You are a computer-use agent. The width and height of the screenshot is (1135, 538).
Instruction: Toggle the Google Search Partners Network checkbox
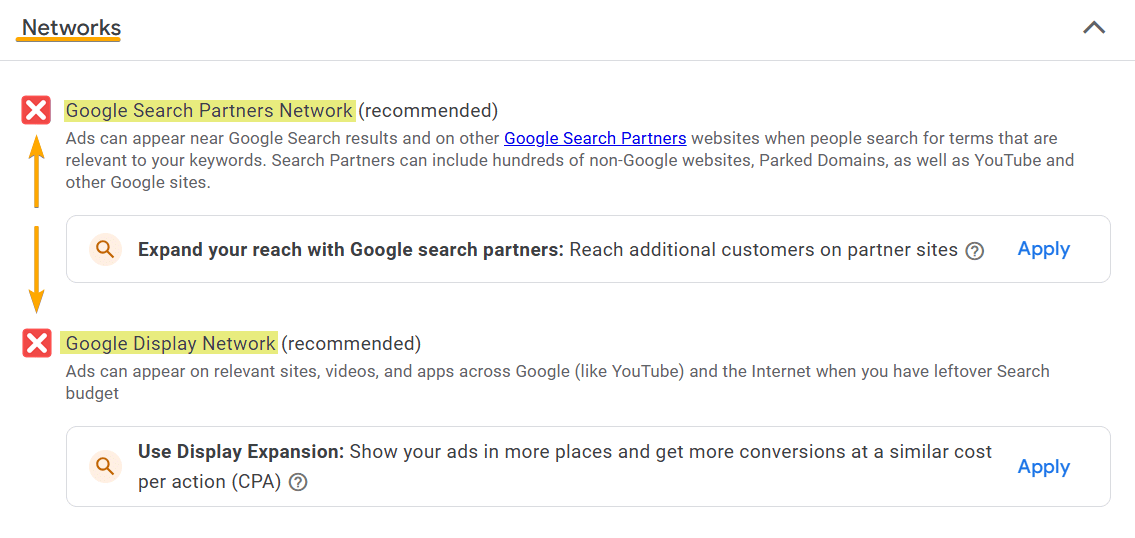point(37,110)
